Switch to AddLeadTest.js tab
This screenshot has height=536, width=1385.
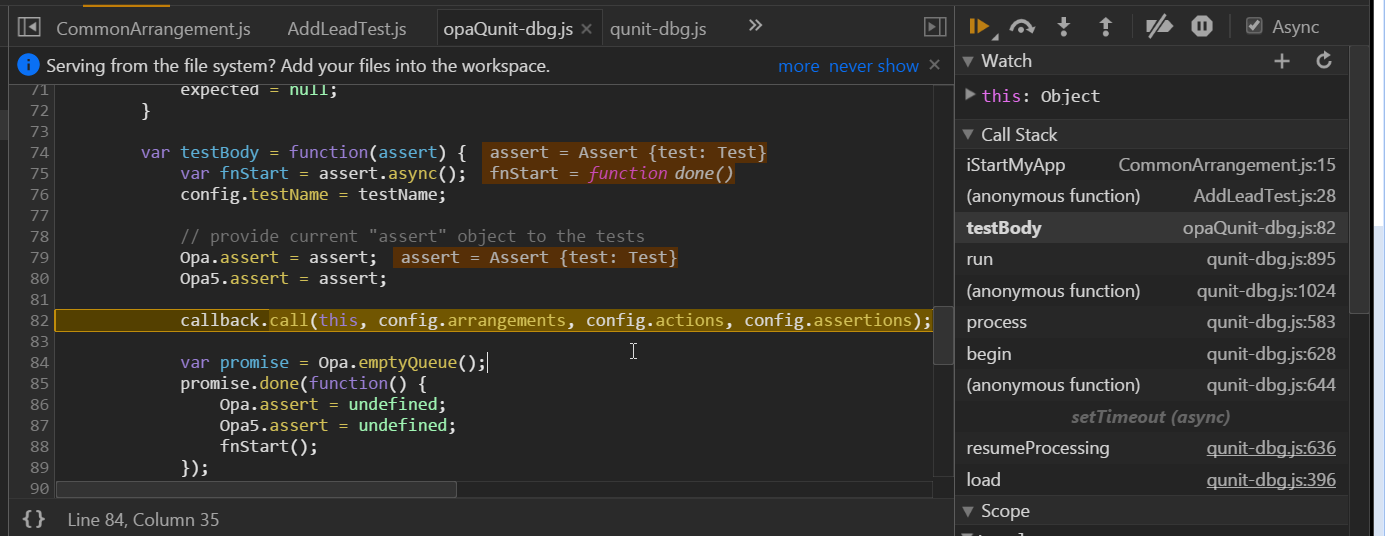(347, 29)
